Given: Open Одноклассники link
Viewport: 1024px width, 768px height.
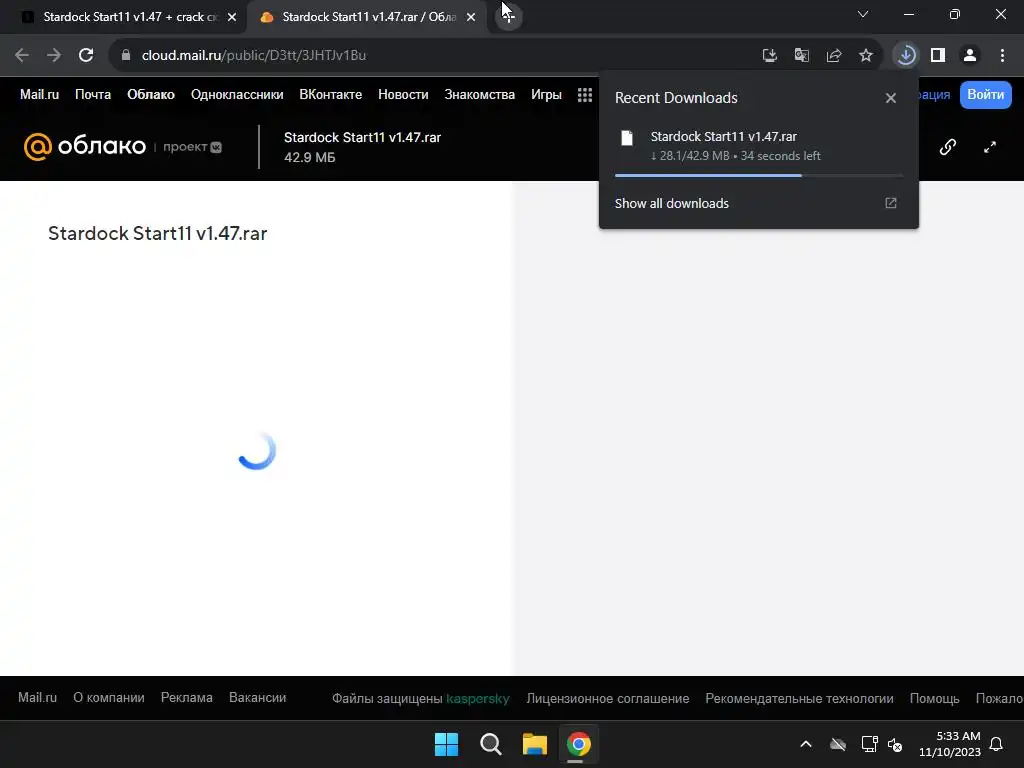Looking at the screenshot, I should 237,95.
